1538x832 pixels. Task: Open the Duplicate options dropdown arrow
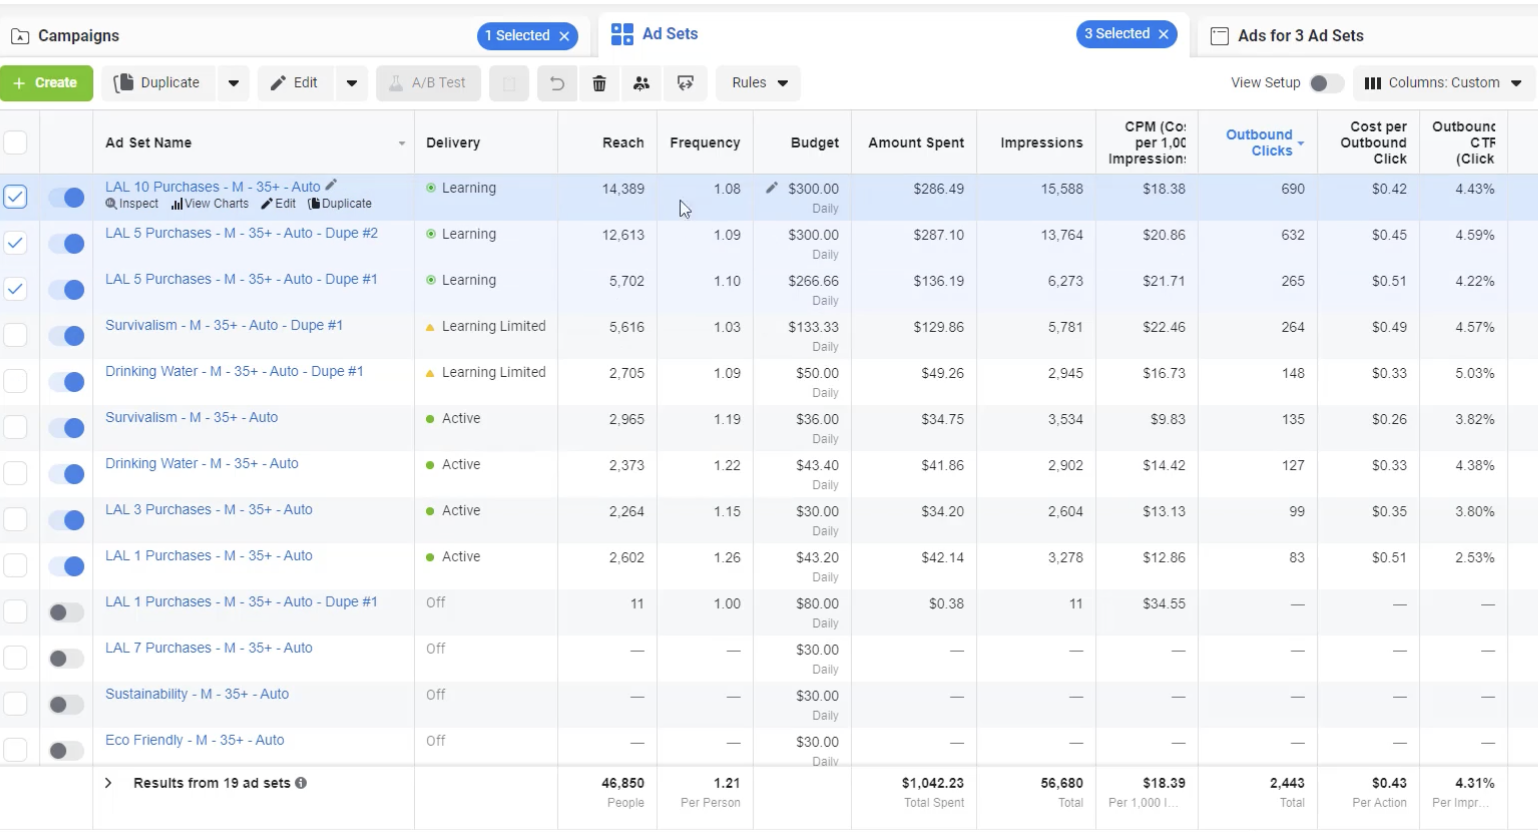tap(233, 83)
